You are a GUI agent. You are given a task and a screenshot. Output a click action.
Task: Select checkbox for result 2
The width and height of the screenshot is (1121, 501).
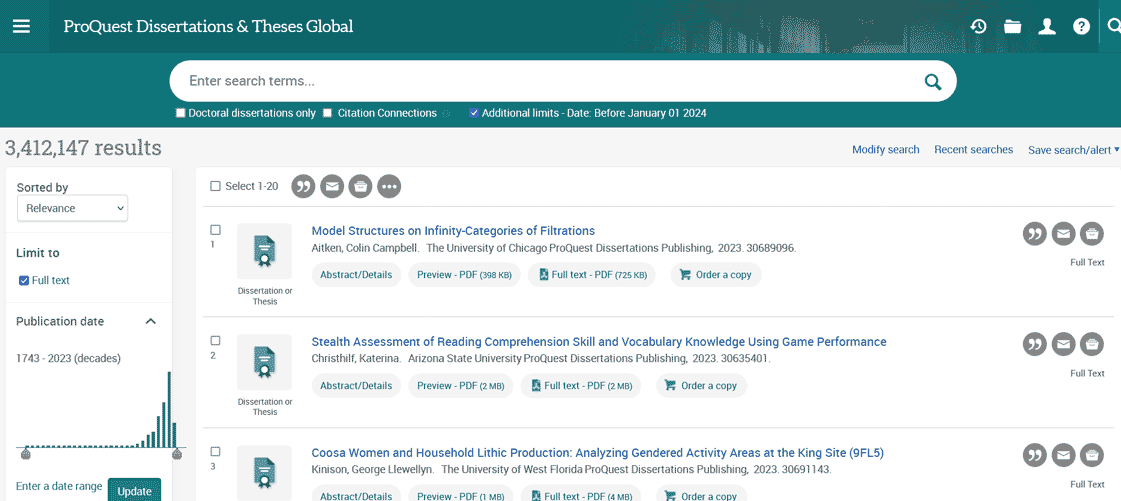(x=215, y=341)
